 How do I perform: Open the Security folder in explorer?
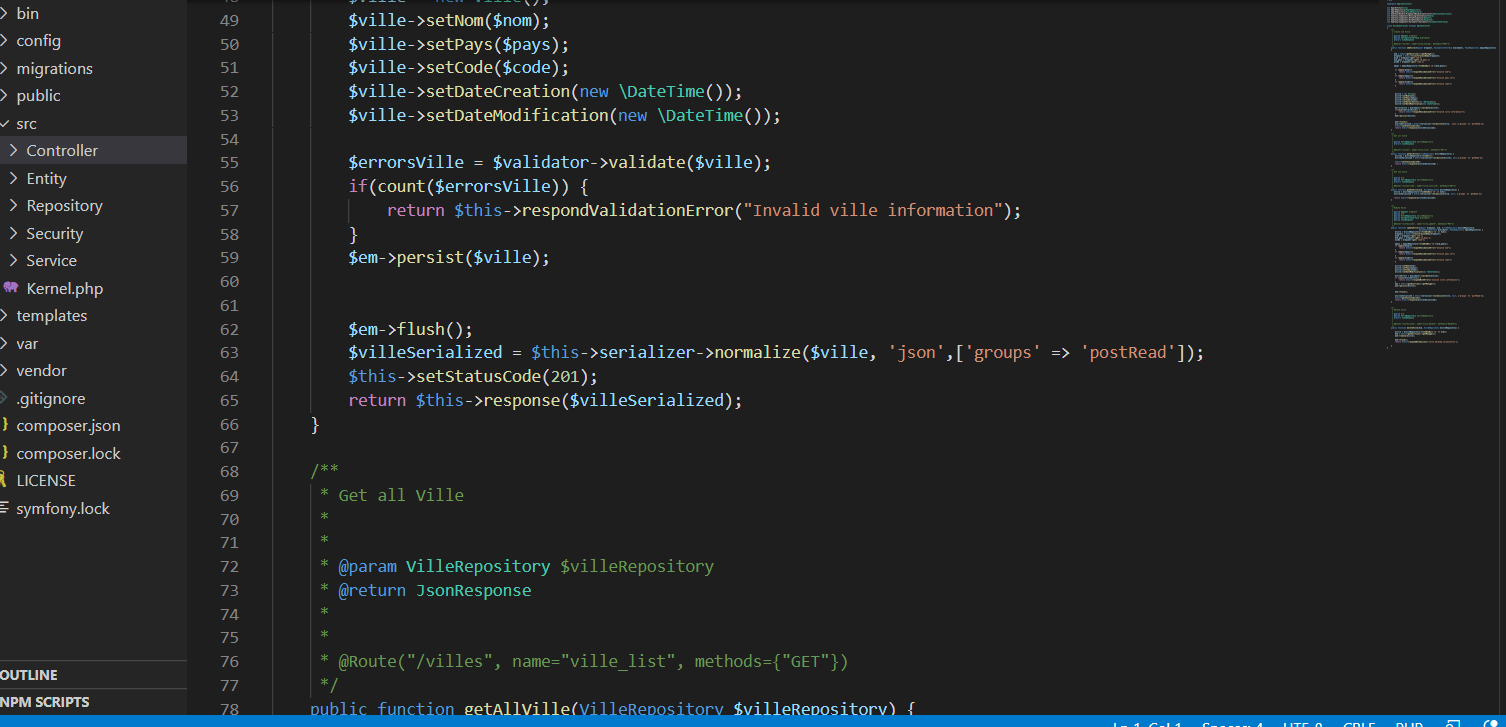click(54, 233)
